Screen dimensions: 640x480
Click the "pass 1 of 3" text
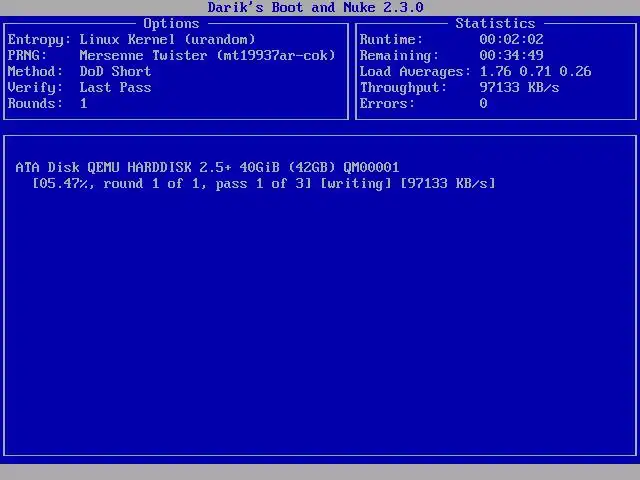tap(260, 183)
